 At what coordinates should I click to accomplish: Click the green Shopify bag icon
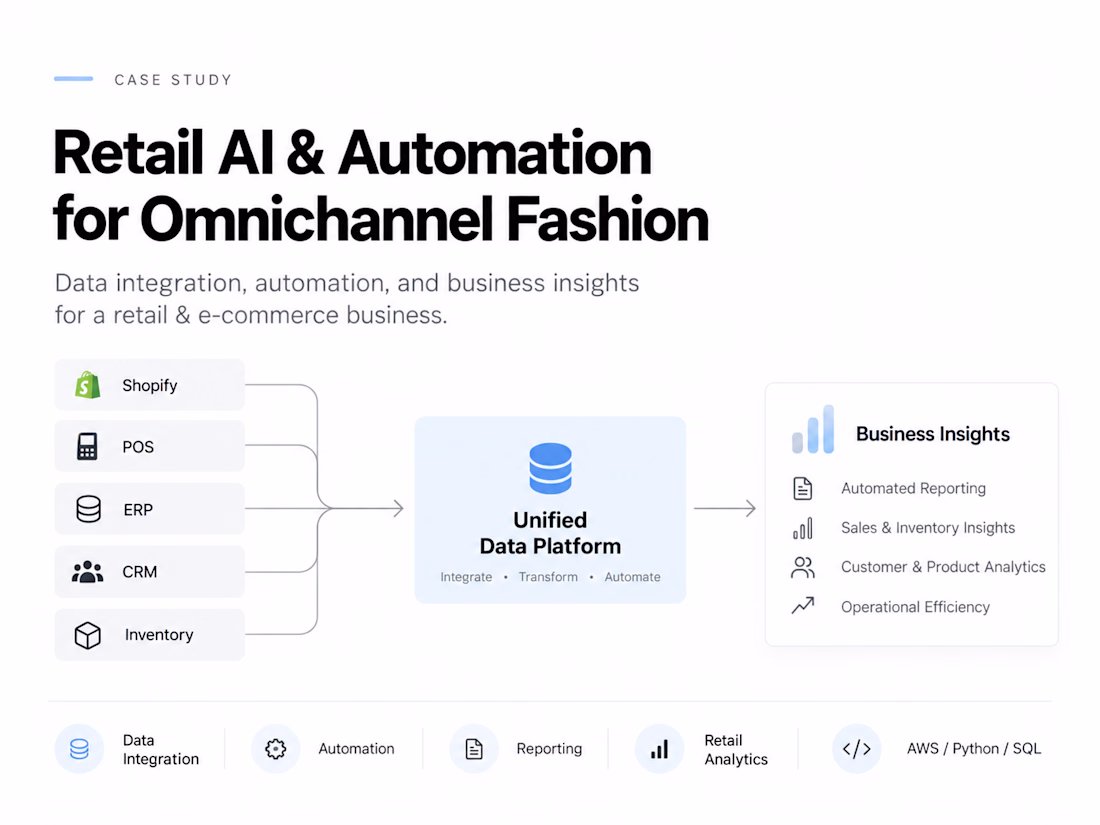(88, 385)
